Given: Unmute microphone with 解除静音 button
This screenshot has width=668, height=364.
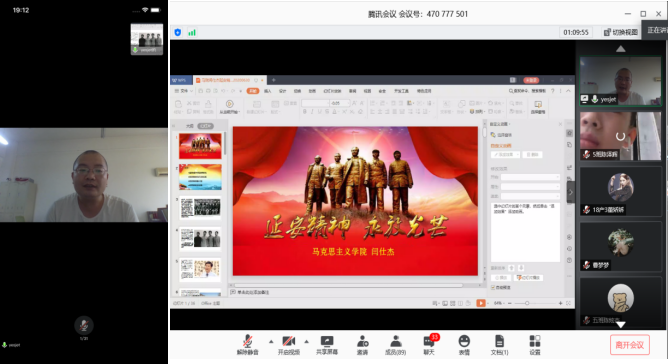Looking at the screenshot, I should [x=248, y=345].
